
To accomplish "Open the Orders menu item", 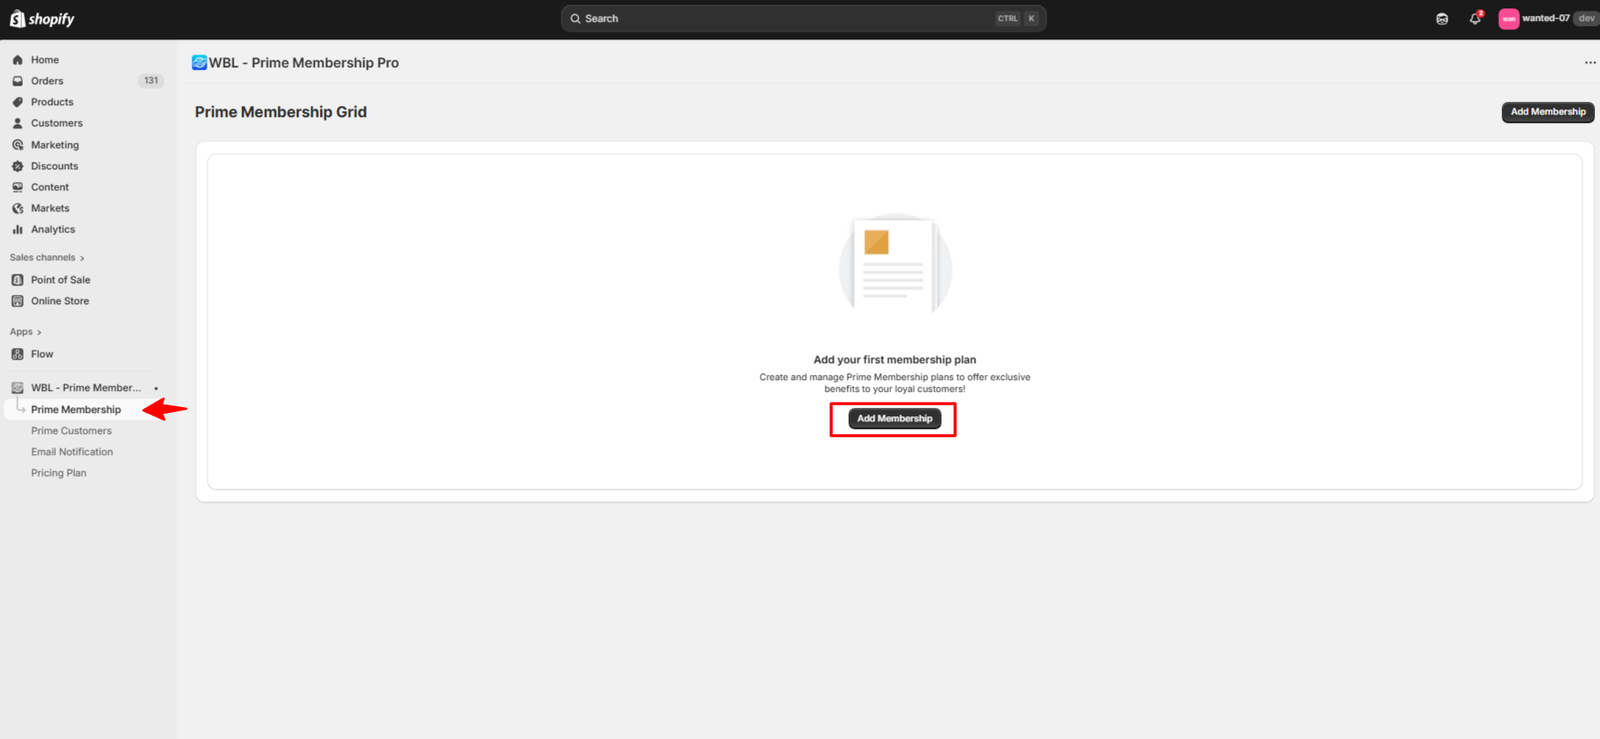I will click(x=47, y=81).
